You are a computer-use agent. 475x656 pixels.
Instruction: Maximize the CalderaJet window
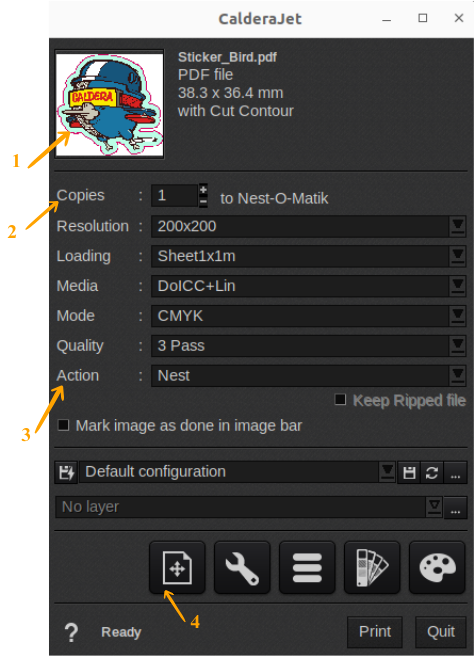(x=423, y=18)
